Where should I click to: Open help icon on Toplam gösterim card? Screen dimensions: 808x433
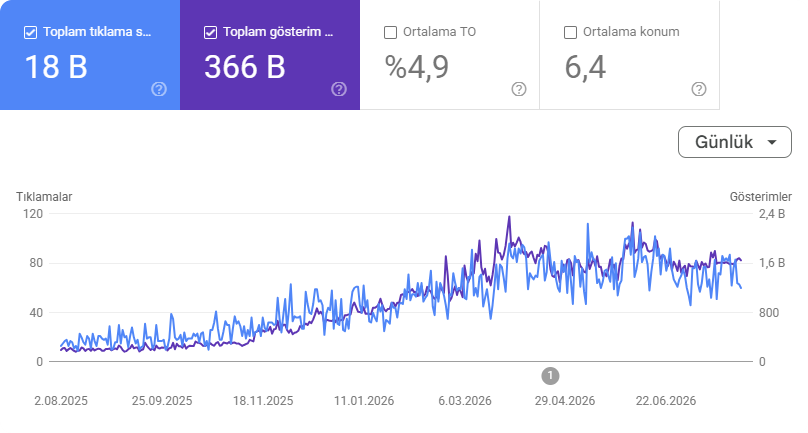(x=339, y=89)
